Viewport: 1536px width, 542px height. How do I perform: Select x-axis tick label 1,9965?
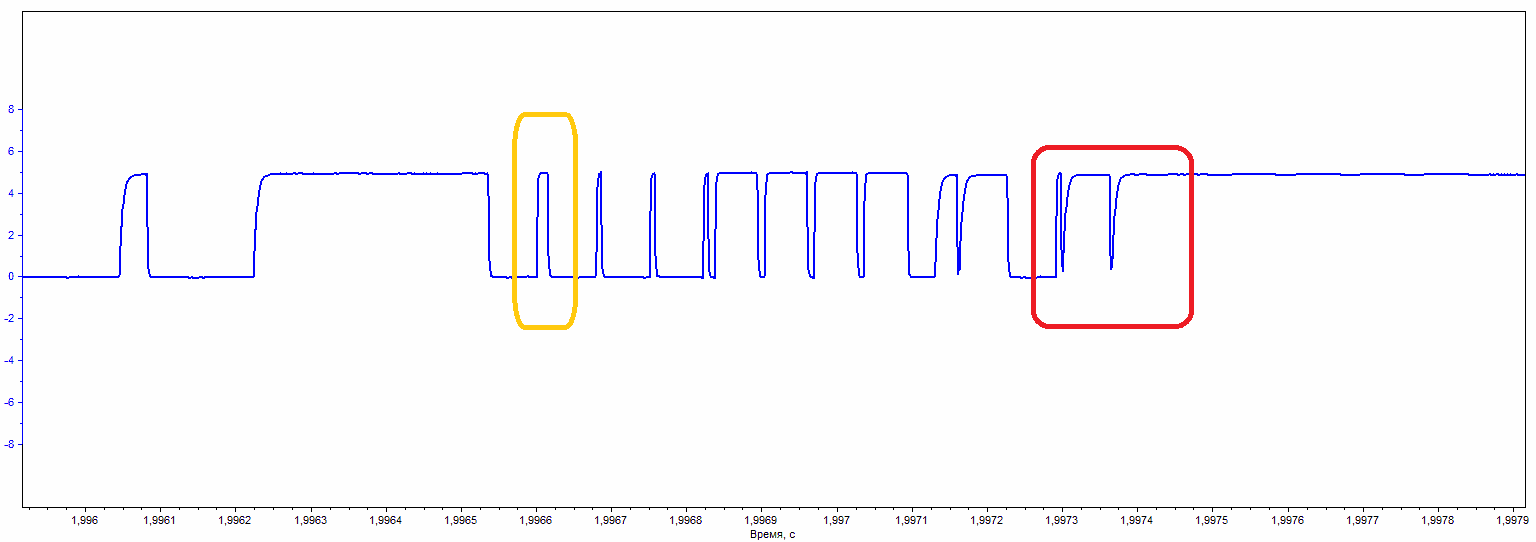coord(459,521)
